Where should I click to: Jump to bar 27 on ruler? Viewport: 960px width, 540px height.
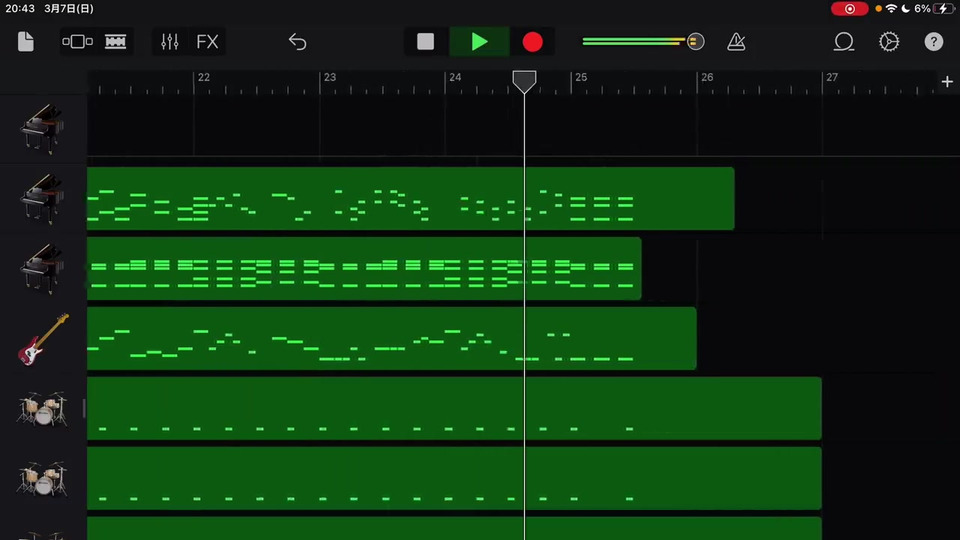tap(831, 78)
